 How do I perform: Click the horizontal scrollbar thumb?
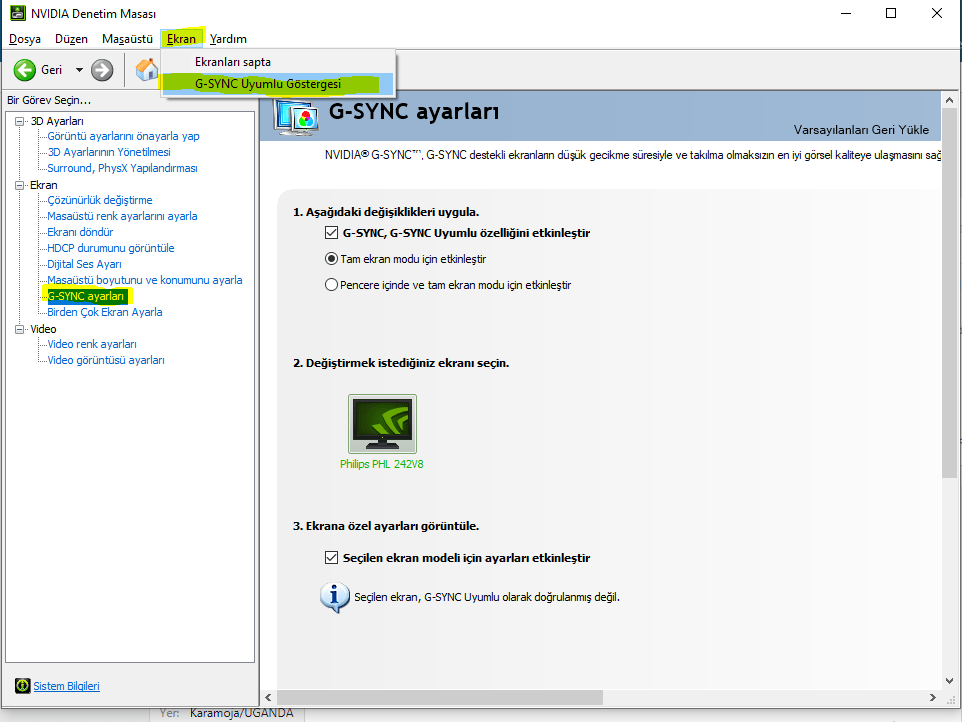point(440,697)
